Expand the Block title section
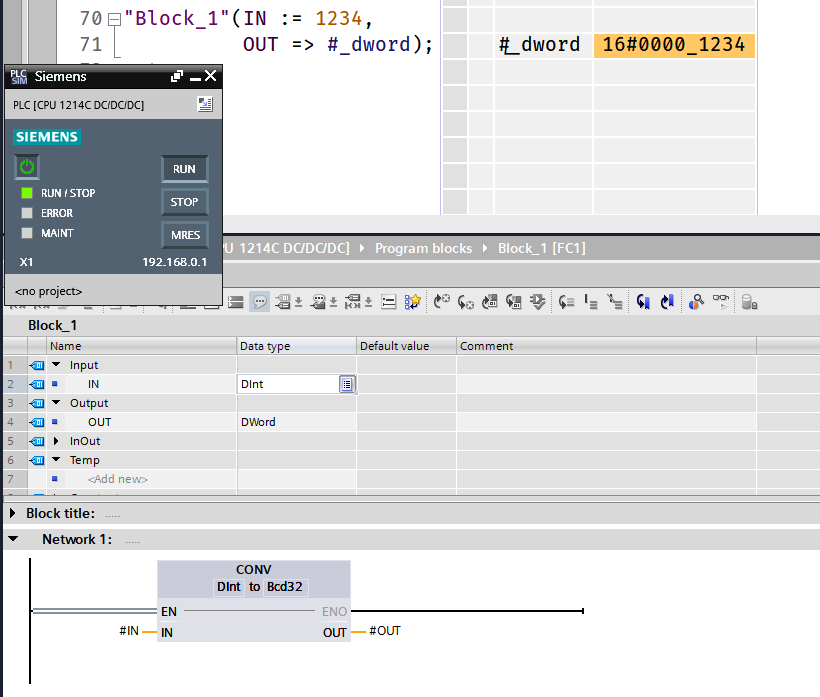This screenshot has width=820, height=697. (12, 513)
